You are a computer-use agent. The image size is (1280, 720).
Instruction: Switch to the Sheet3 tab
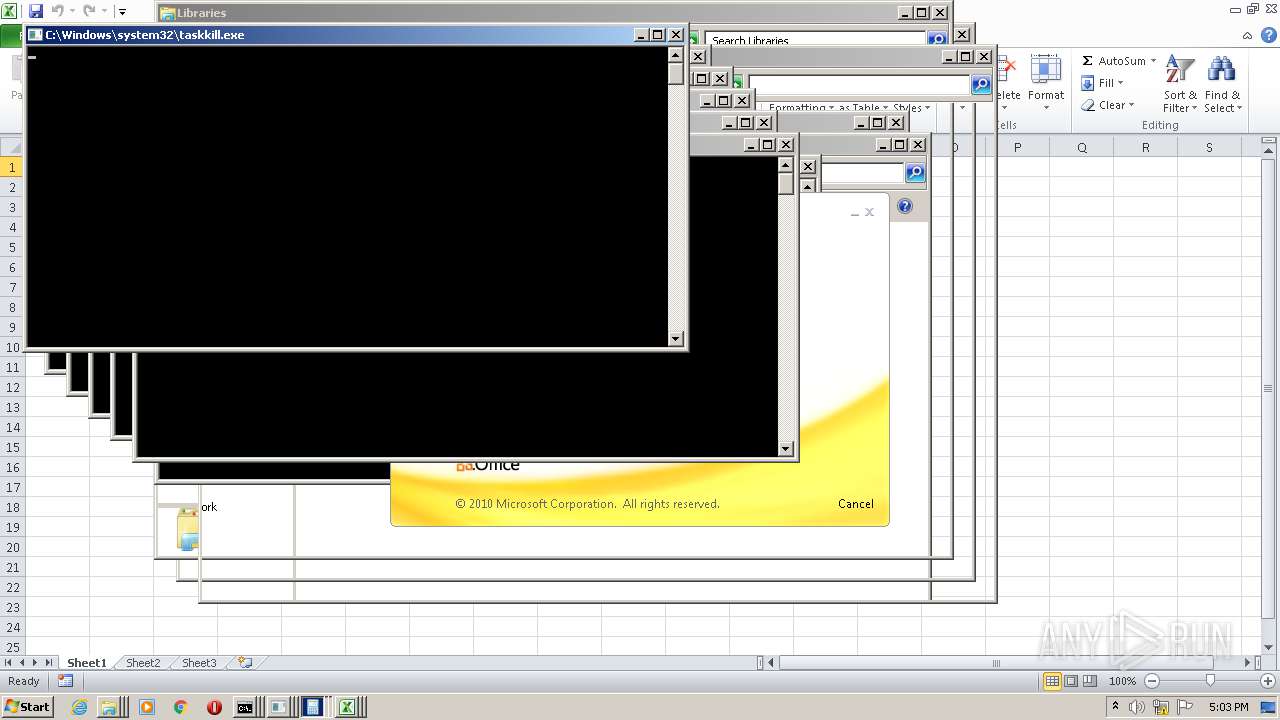[x=198, y=663]
